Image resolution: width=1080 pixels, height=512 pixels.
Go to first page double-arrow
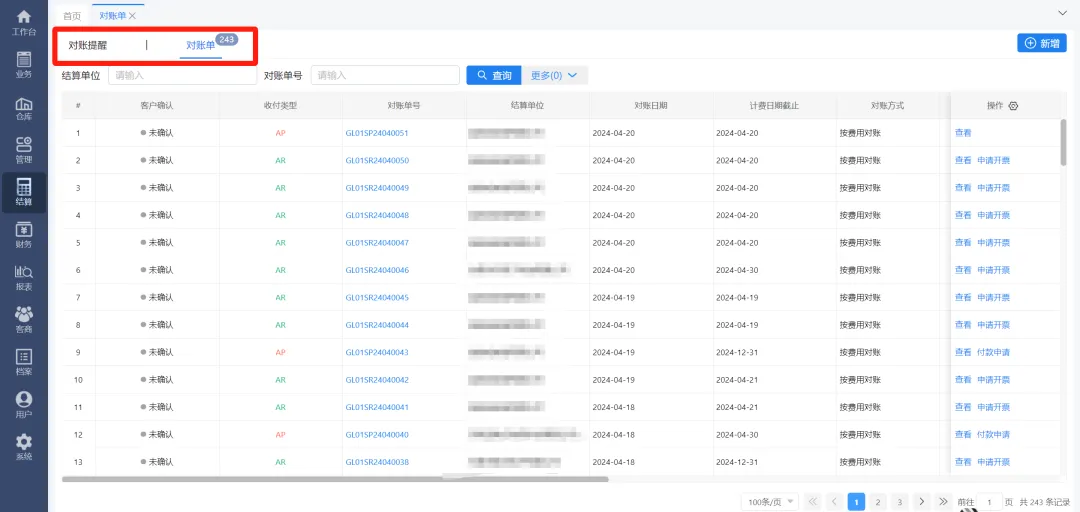(x=813, y=502)
